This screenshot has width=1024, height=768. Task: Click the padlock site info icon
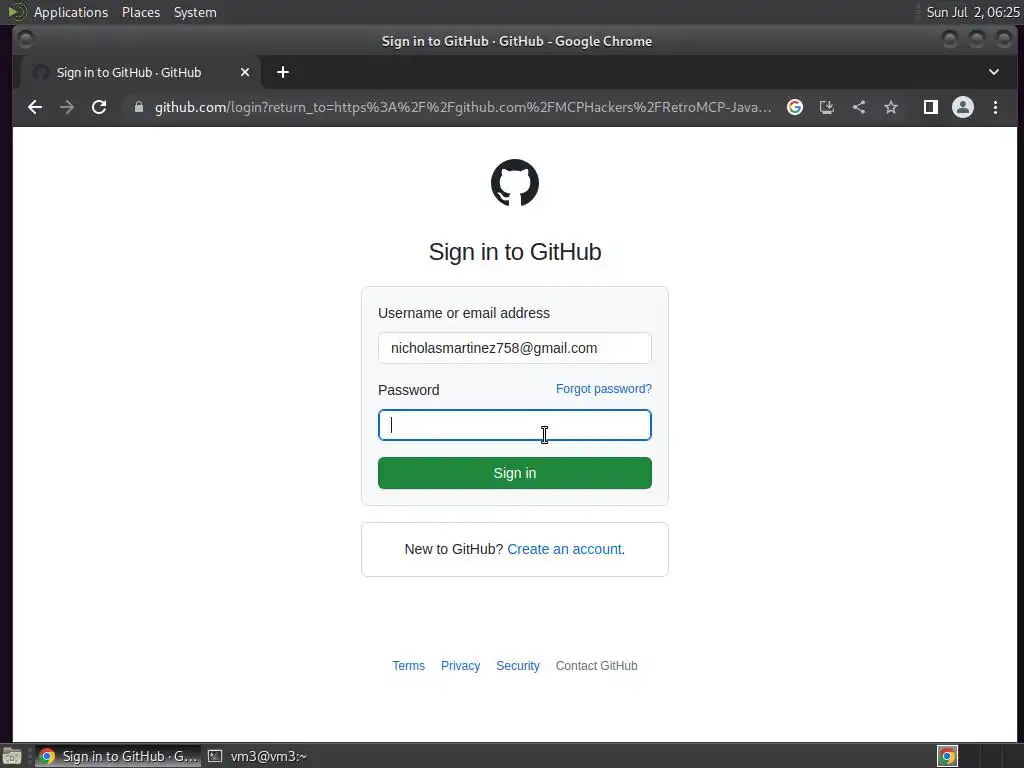click(138, 106)
